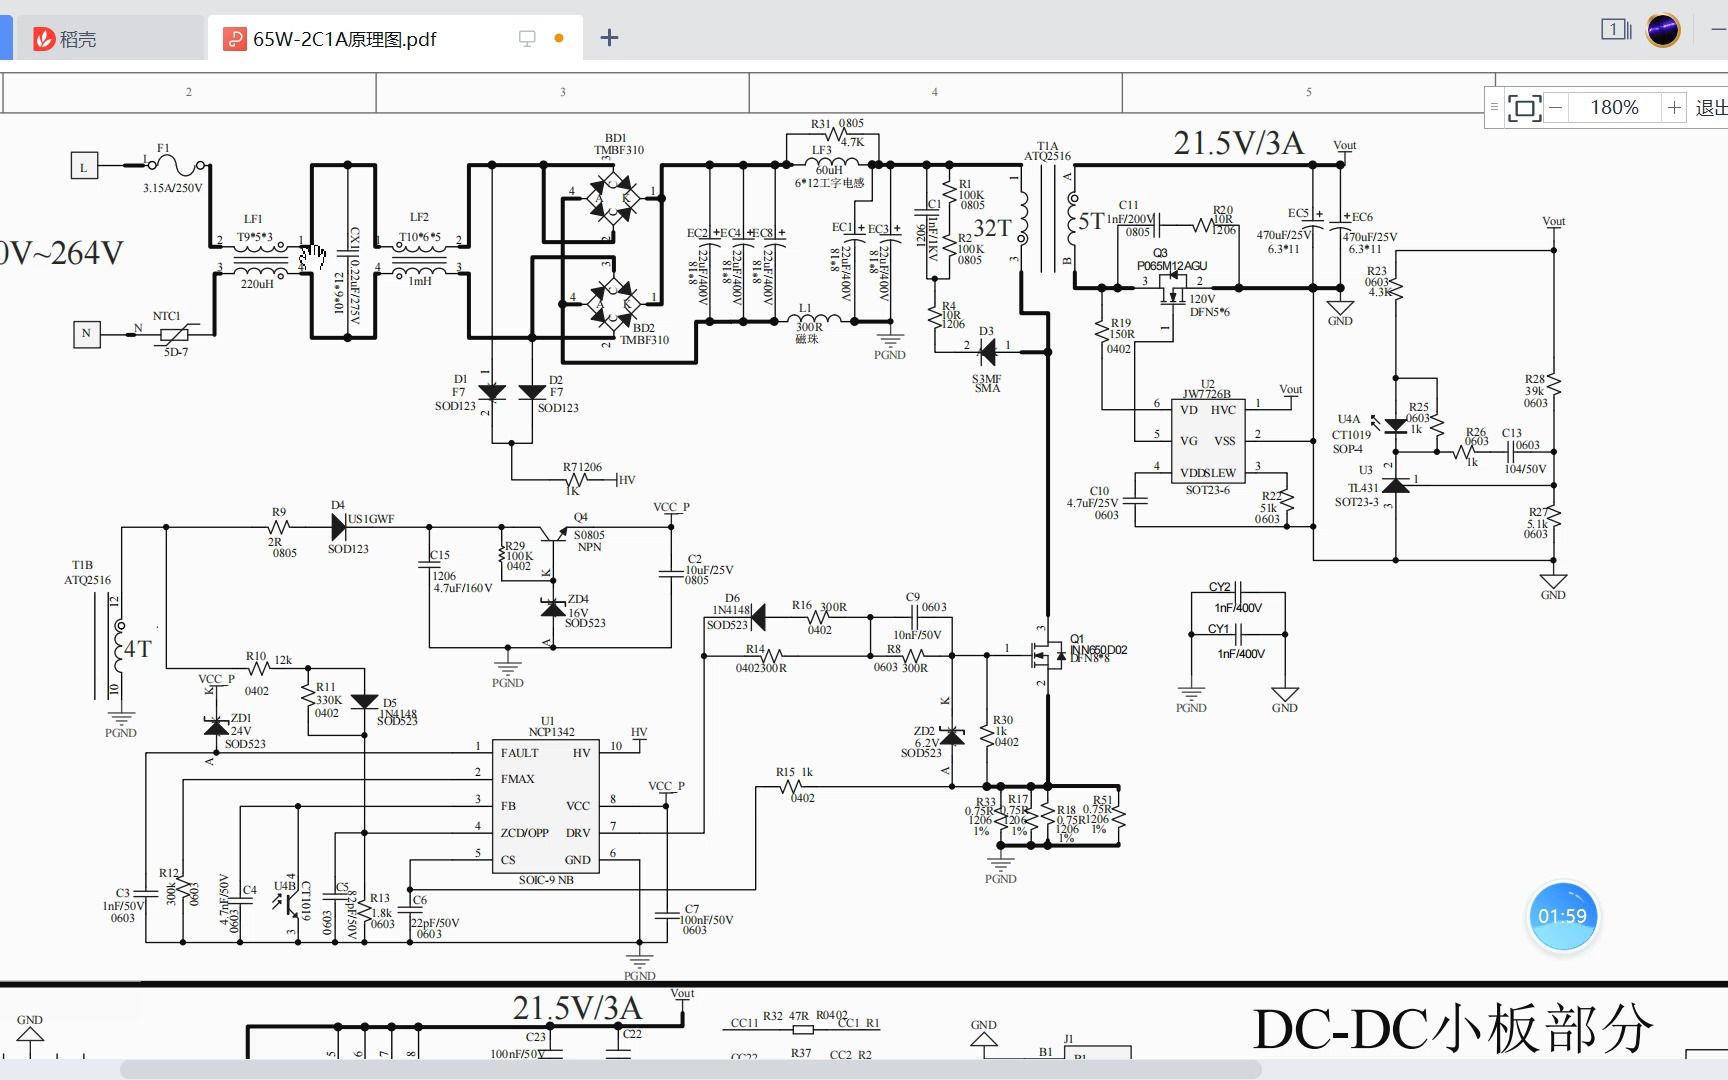
Task: Click the 'NCP1342' chip label
Action: click(x=552, y=732)
